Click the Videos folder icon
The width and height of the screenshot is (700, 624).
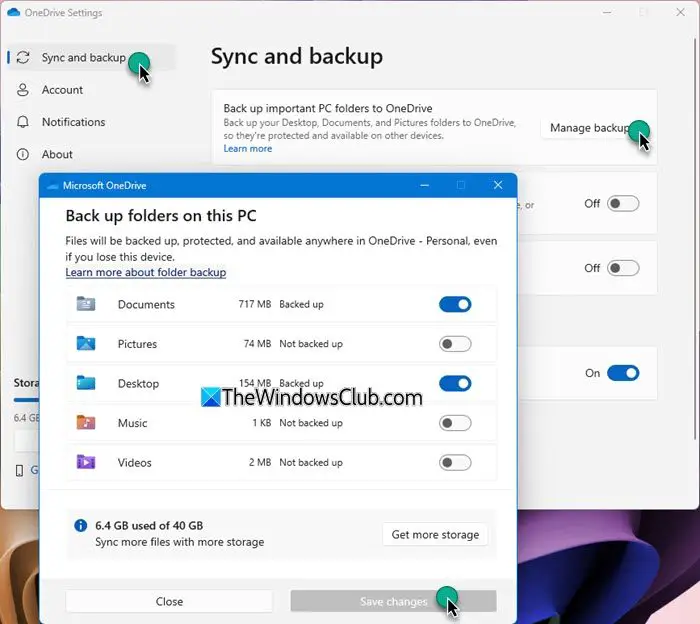click(86, 462)
